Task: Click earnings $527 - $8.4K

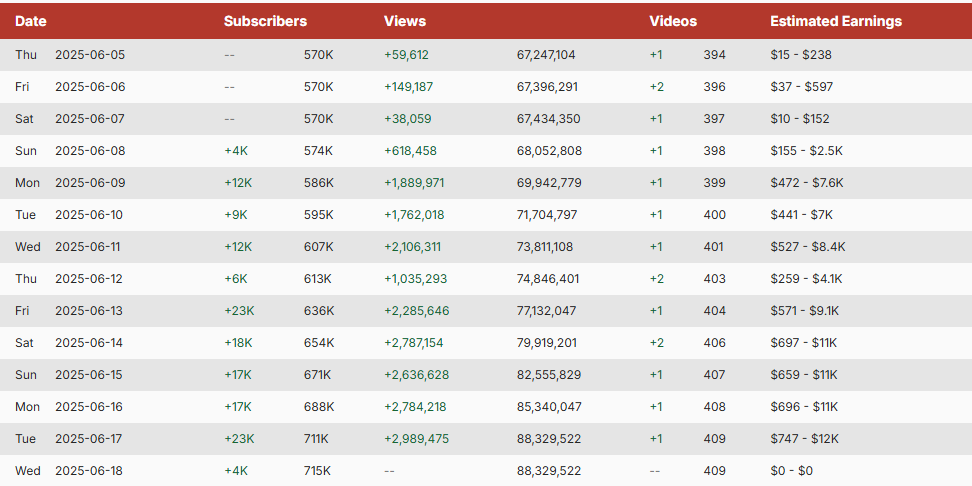Action: [x=808, y=247]
